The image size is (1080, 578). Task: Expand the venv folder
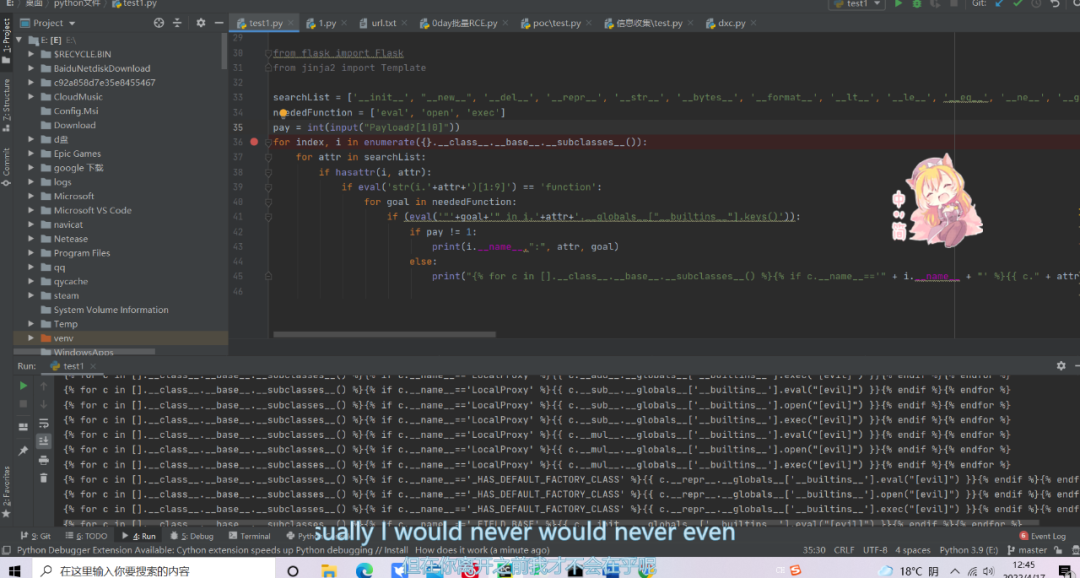coord(31,338)
